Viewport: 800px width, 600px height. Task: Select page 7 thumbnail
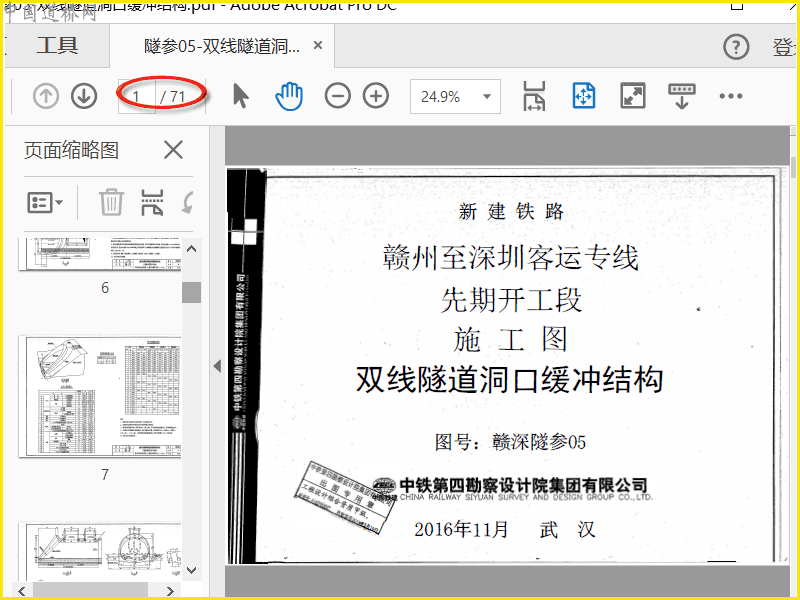[x=100, y=396]
